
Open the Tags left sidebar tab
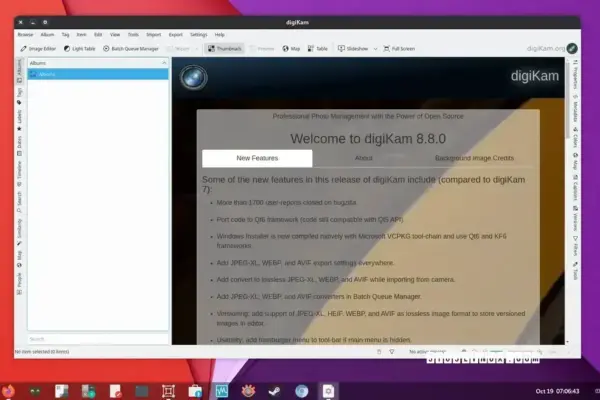coord(19,96)
